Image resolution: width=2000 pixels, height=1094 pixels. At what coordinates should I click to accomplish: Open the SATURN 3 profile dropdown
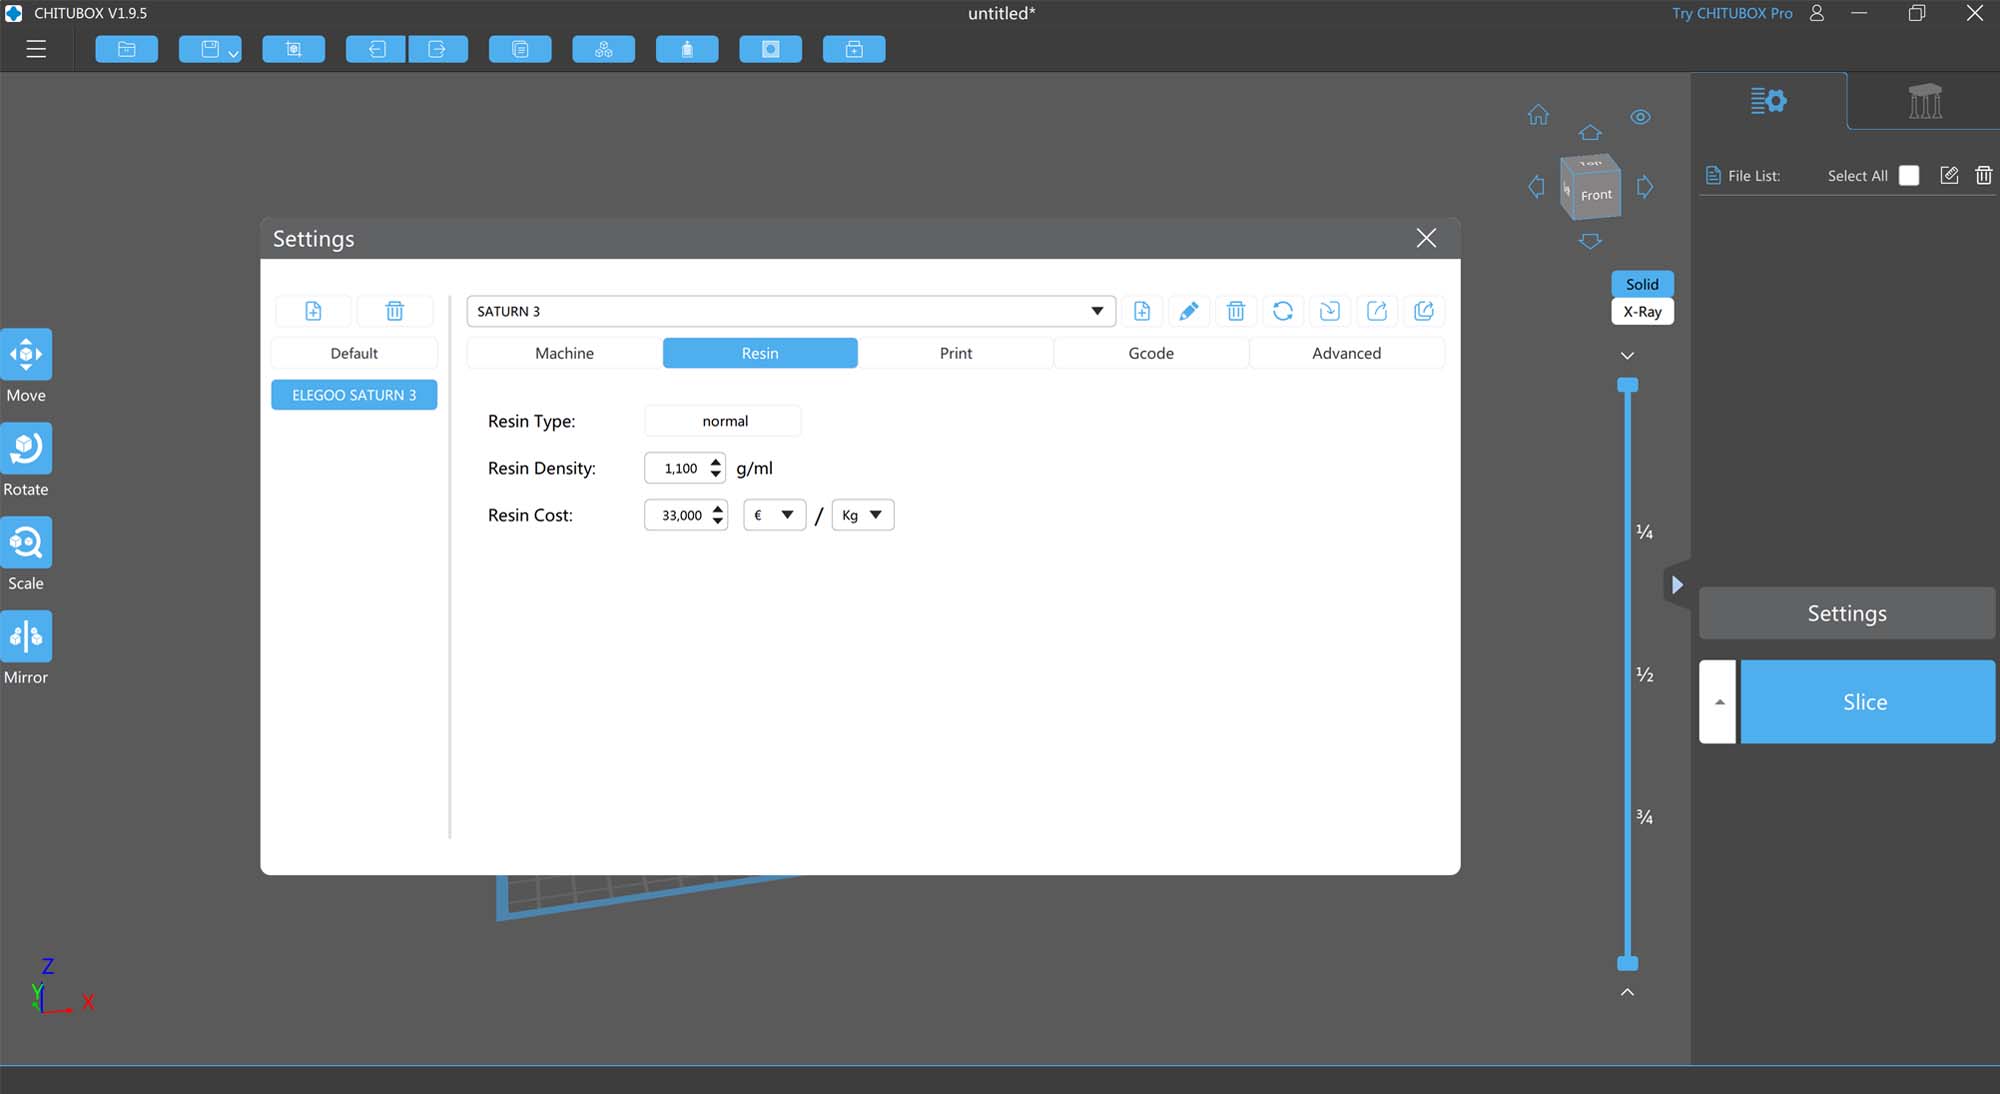[x=791, y=311]
